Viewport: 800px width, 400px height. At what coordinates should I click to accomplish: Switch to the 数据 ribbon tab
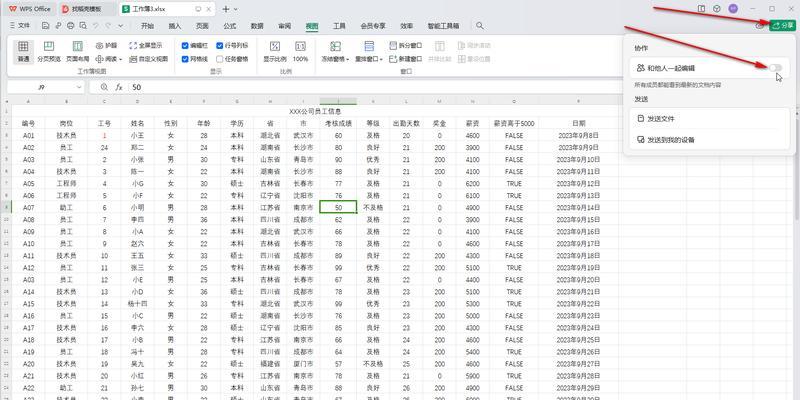(257, 26)
